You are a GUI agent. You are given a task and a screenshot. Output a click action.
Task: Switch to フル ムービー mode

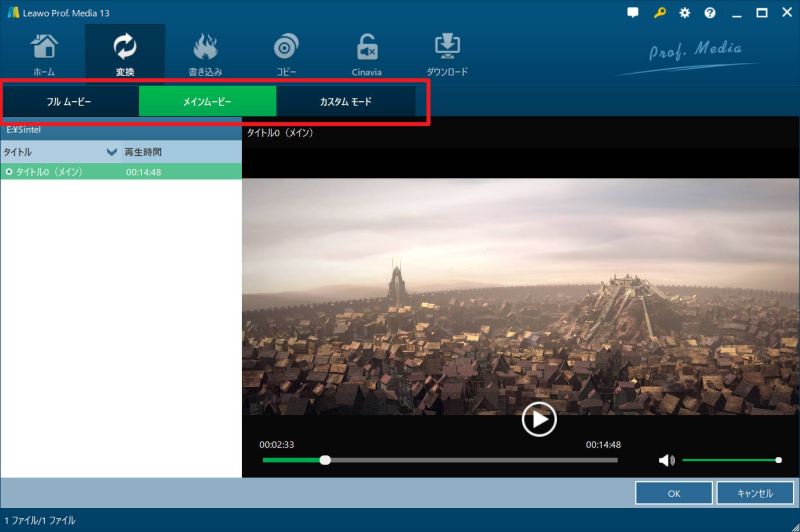pyautogui.click(x=69, y=102)
